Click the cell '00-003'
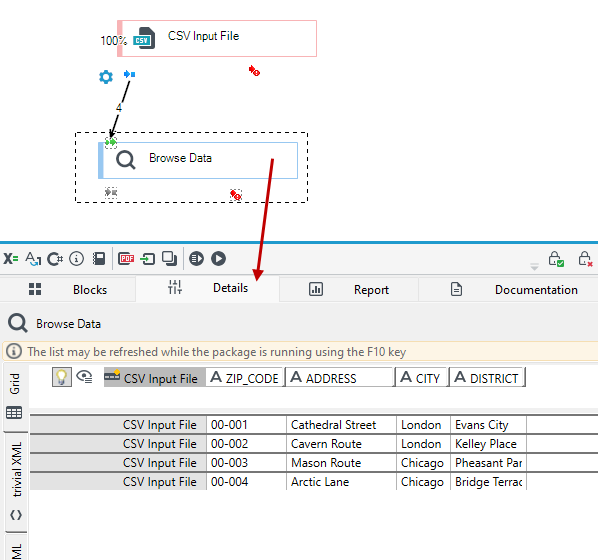This screenshot has height=560, width=599. pos(246,463)
